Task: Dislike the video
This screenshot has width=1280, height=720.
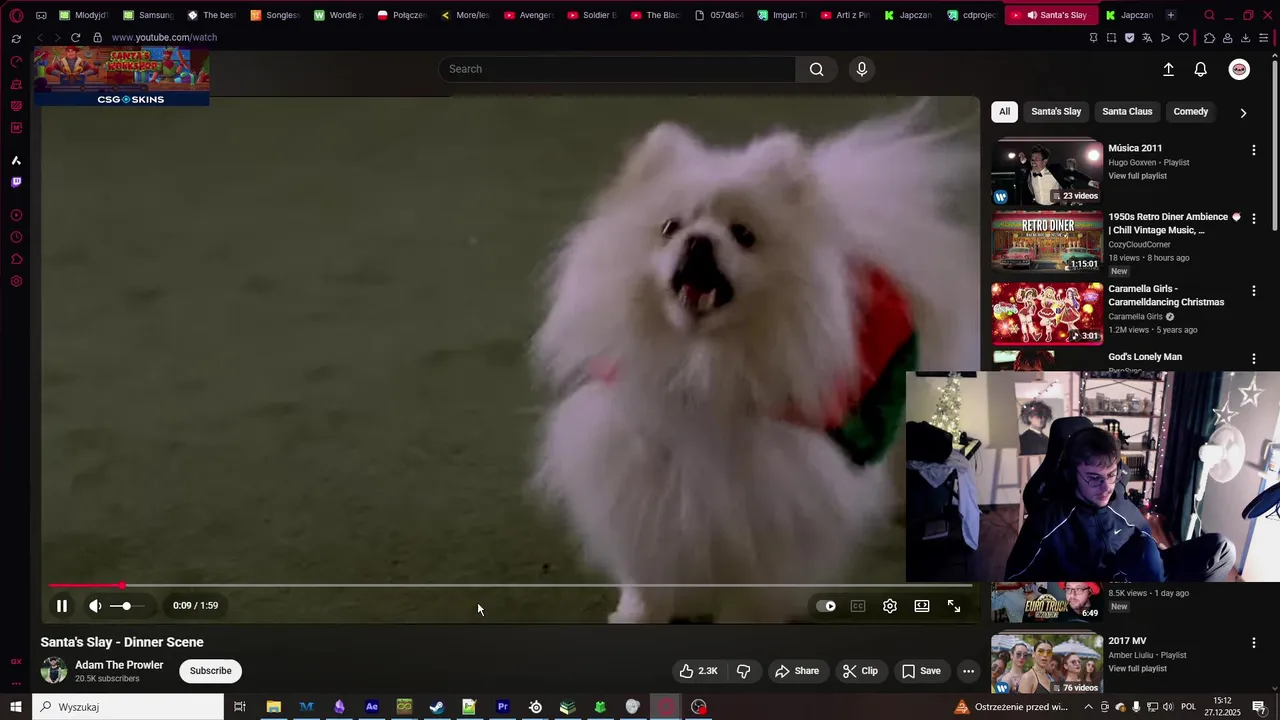Action: point(744,671)
